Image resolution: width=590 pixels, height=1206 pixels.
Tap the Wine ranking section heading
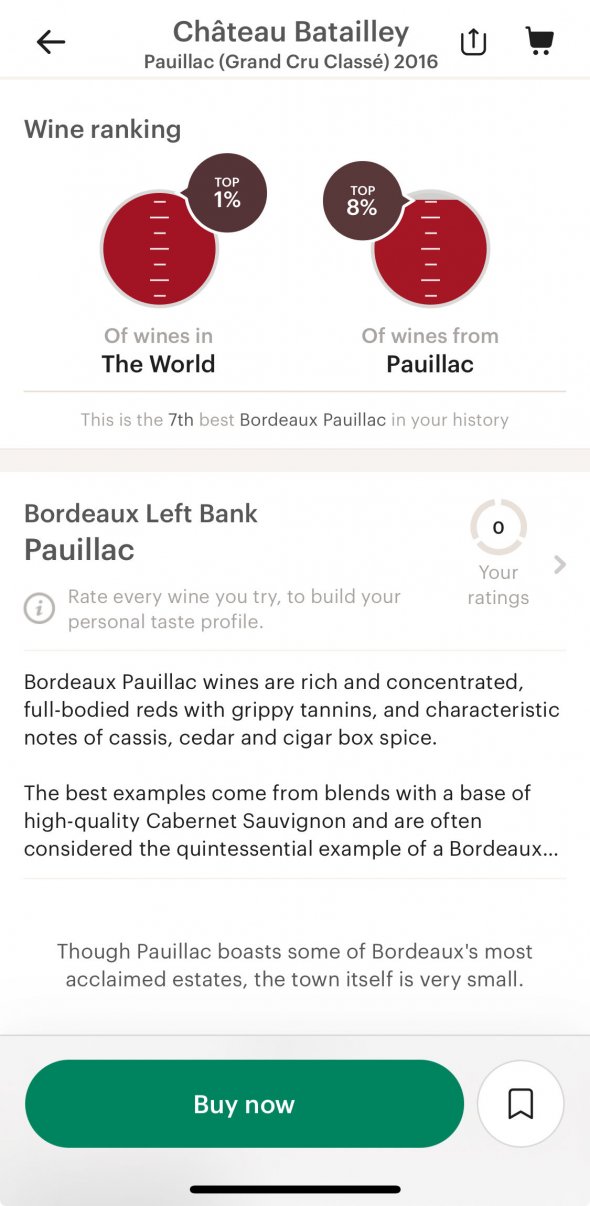(102, 129)
